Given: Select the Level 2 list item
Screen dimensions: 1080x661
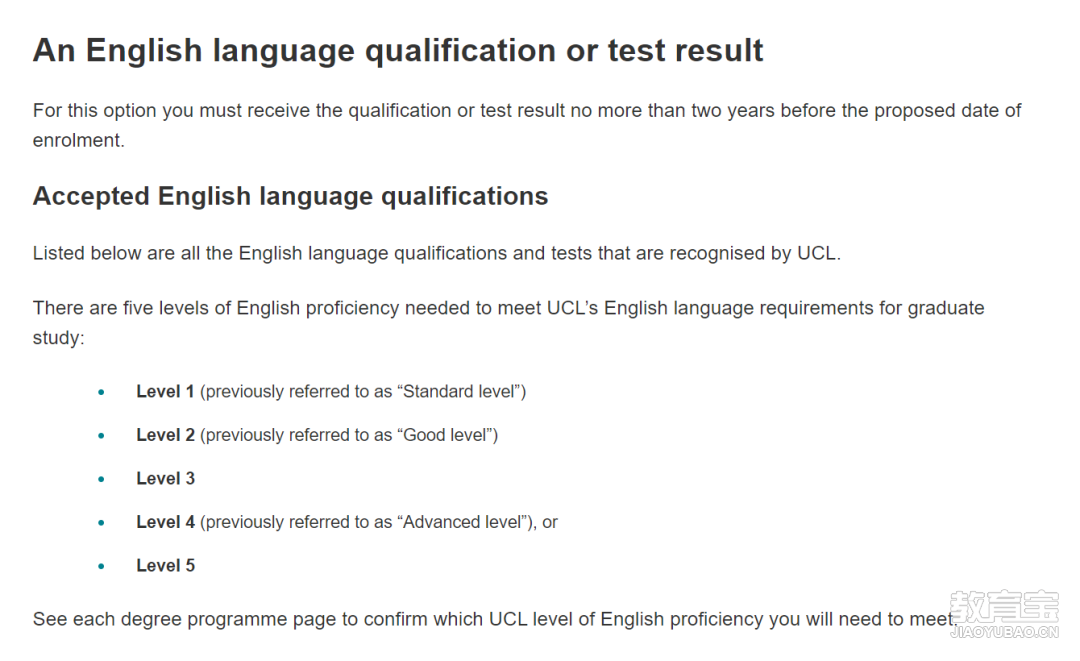Looking at the screenshot, I should tap(317, 435).
